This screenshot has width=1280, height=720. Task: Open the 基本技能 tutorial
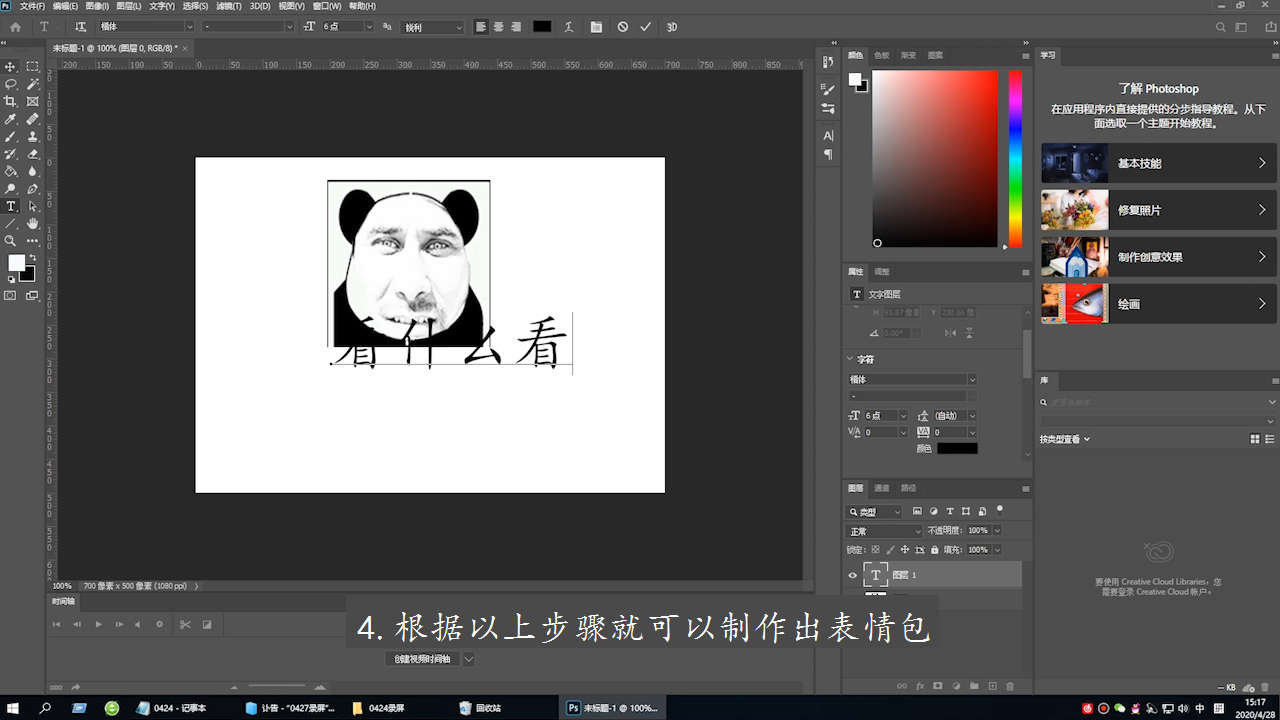[x=1159, y=163]
